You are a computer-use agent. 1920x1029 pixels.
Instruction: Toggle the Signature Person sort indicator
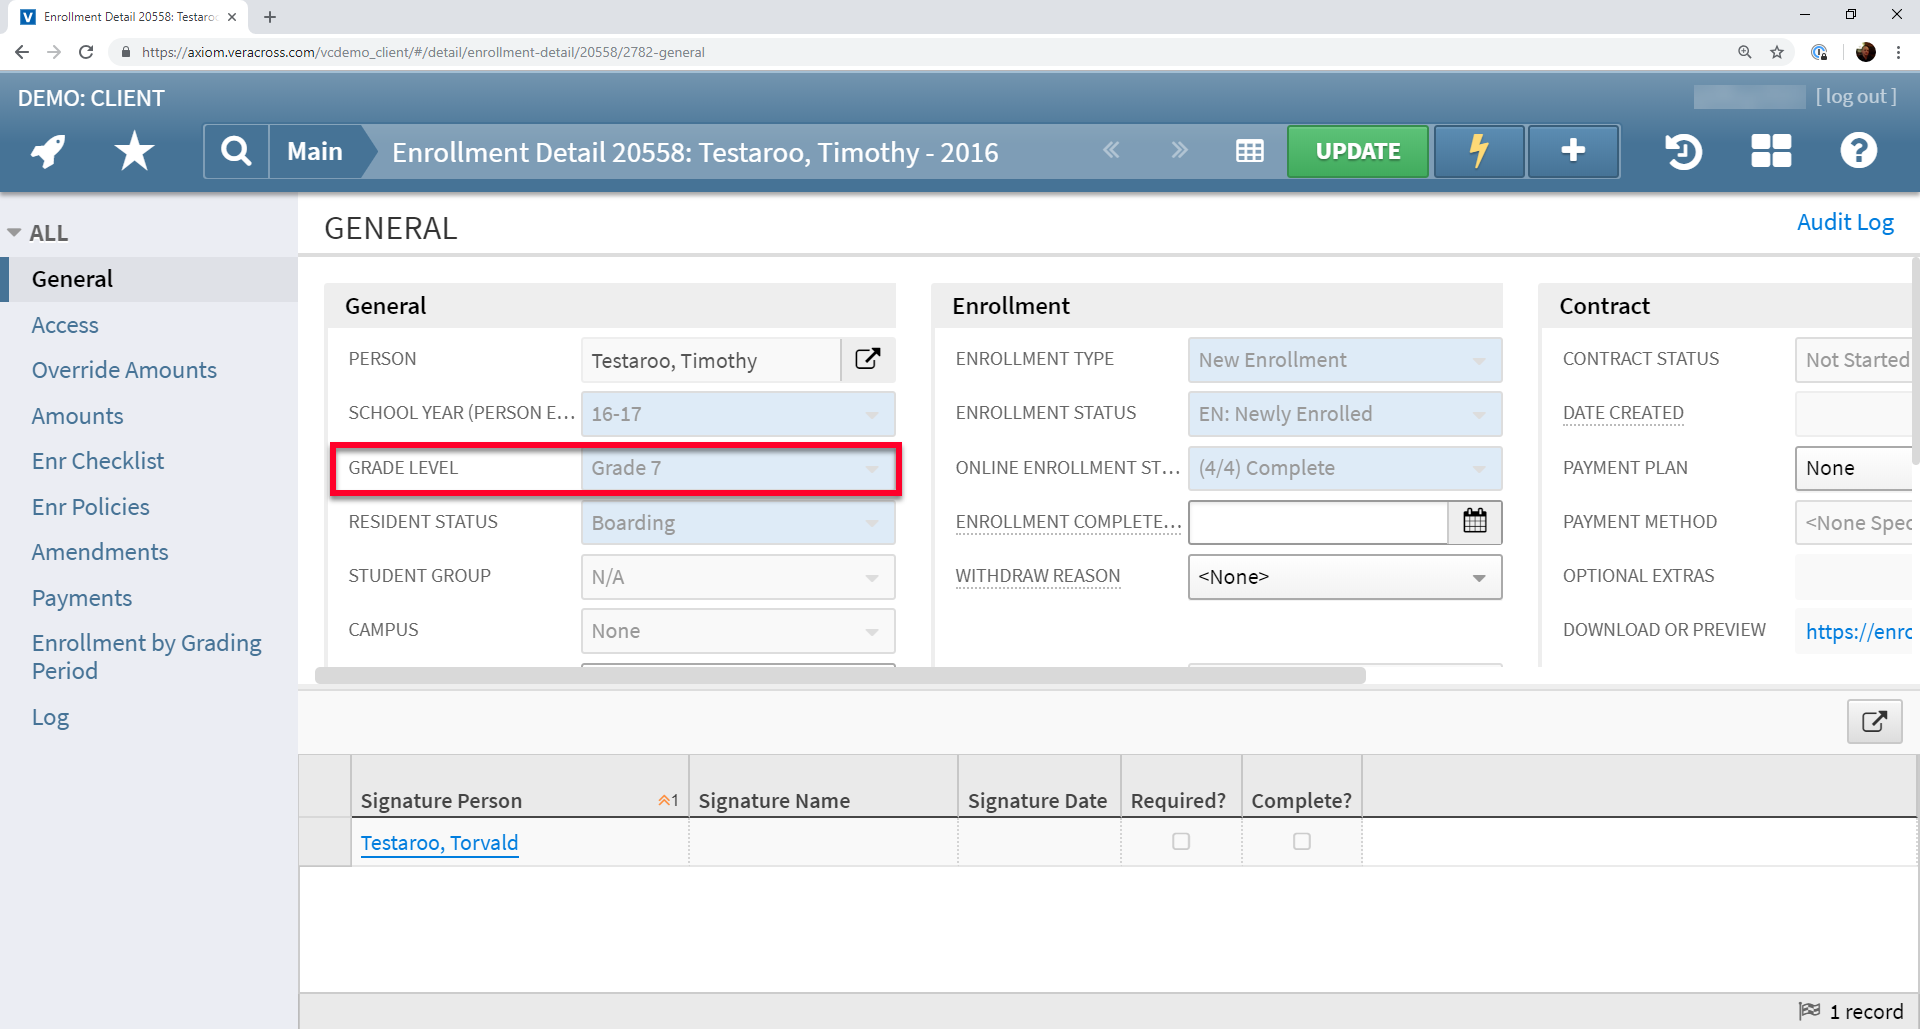coord(667,800)
